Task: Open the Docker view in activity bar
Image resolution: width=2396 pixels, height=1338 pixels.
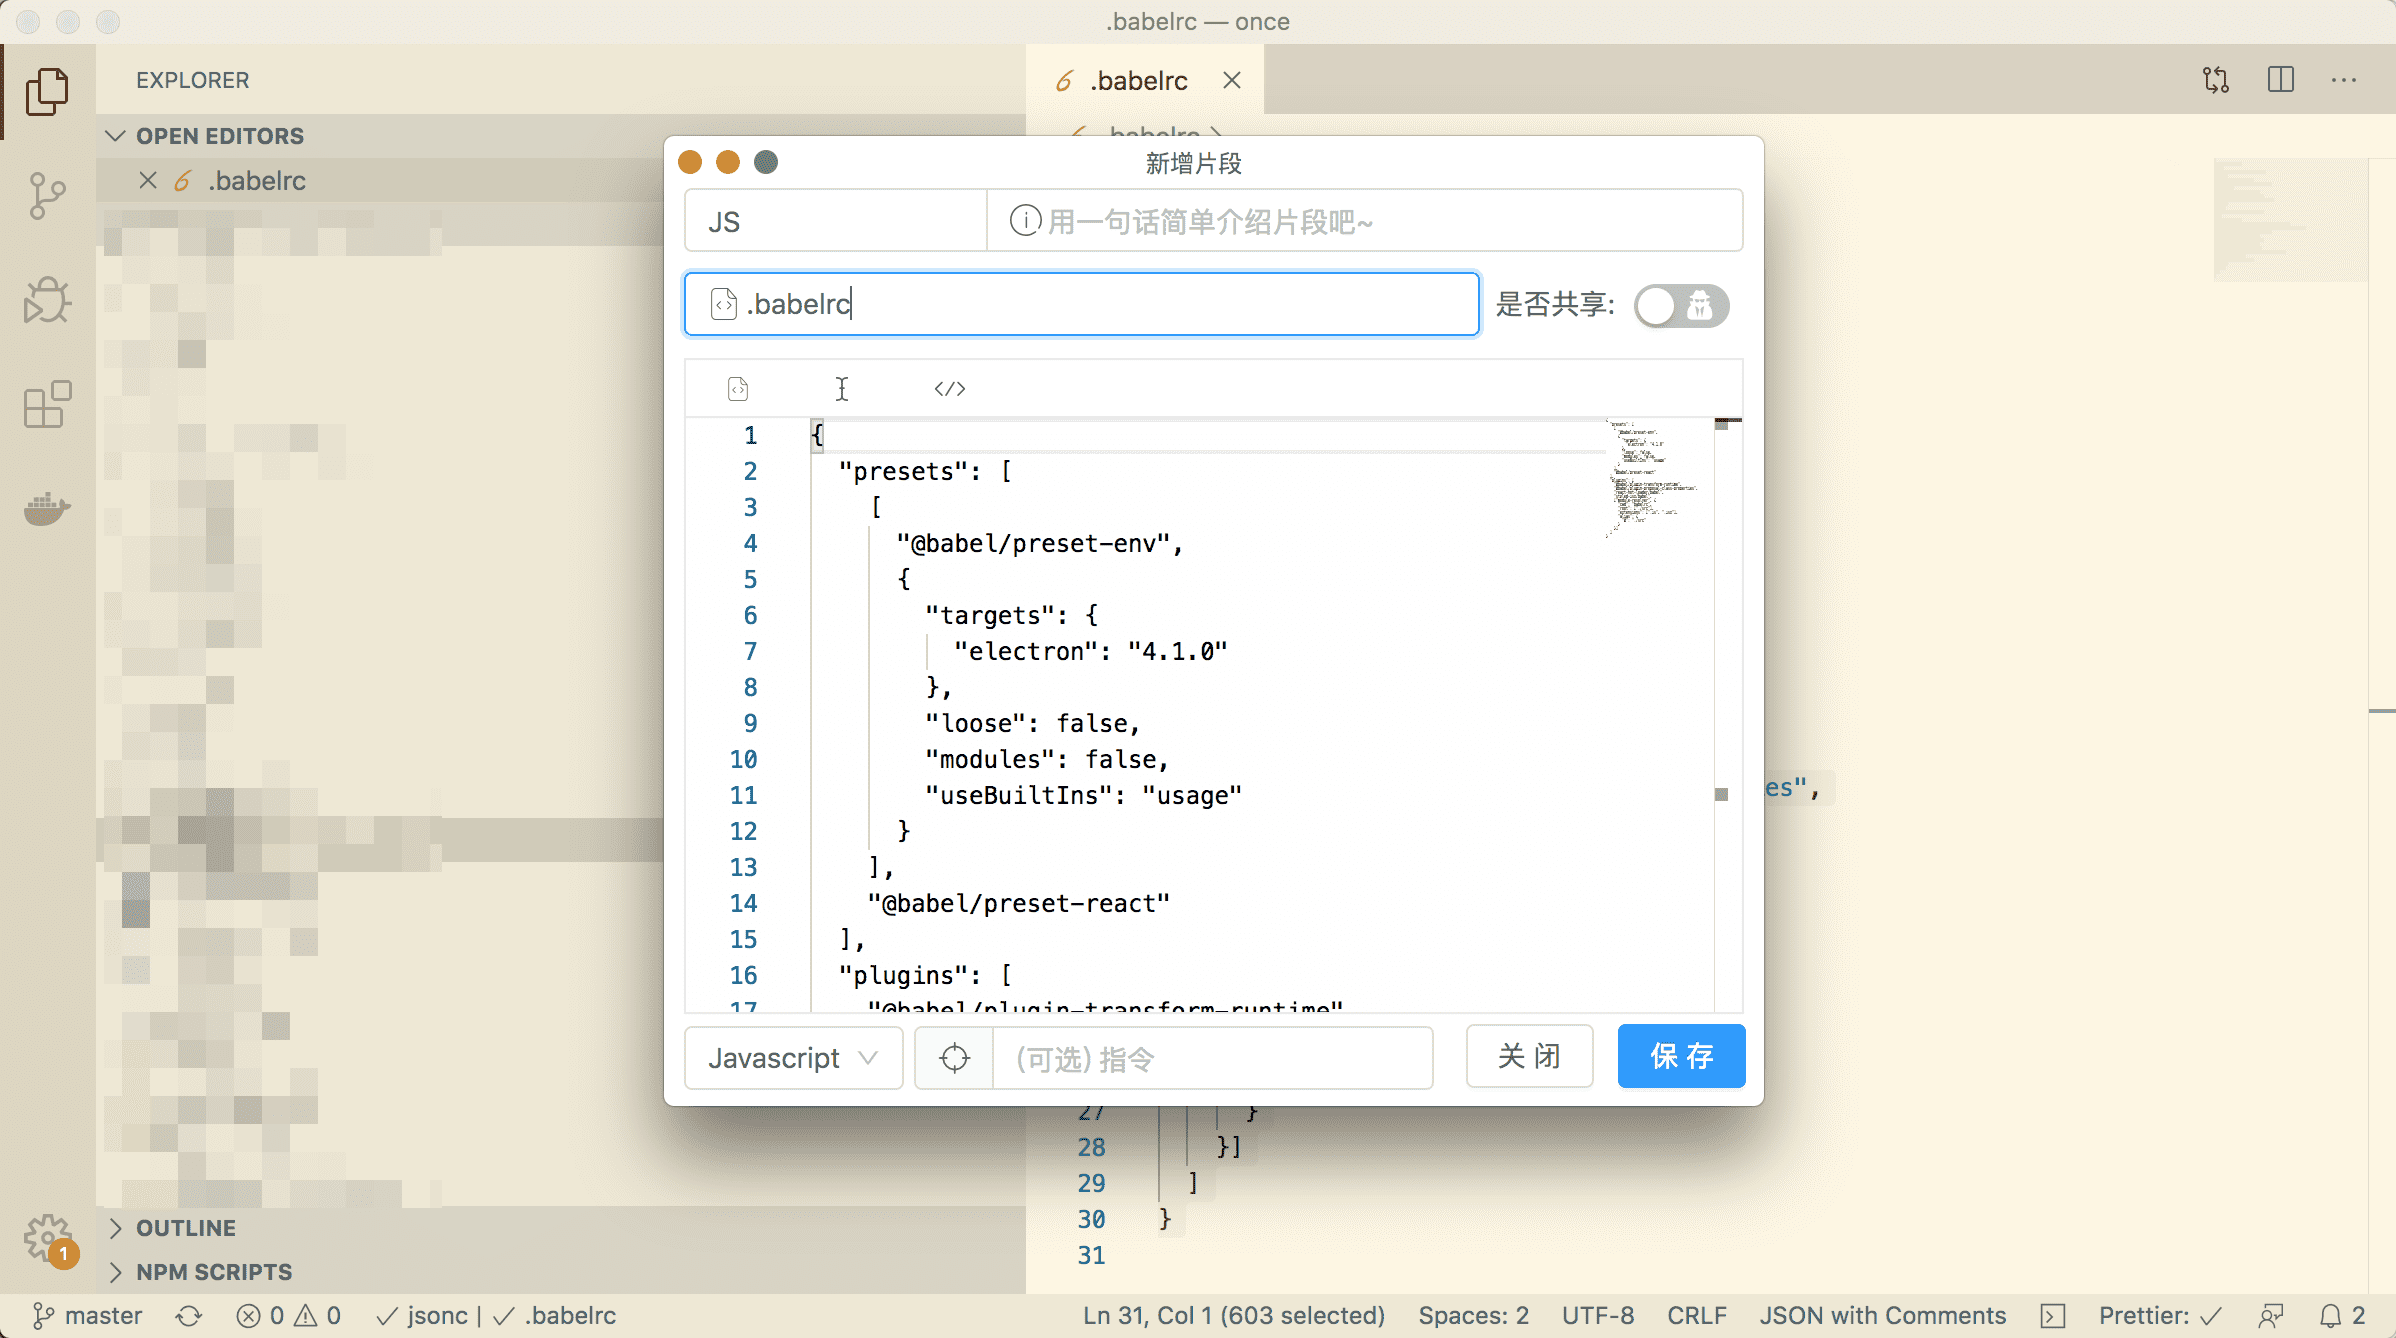Action: [47, 508]
